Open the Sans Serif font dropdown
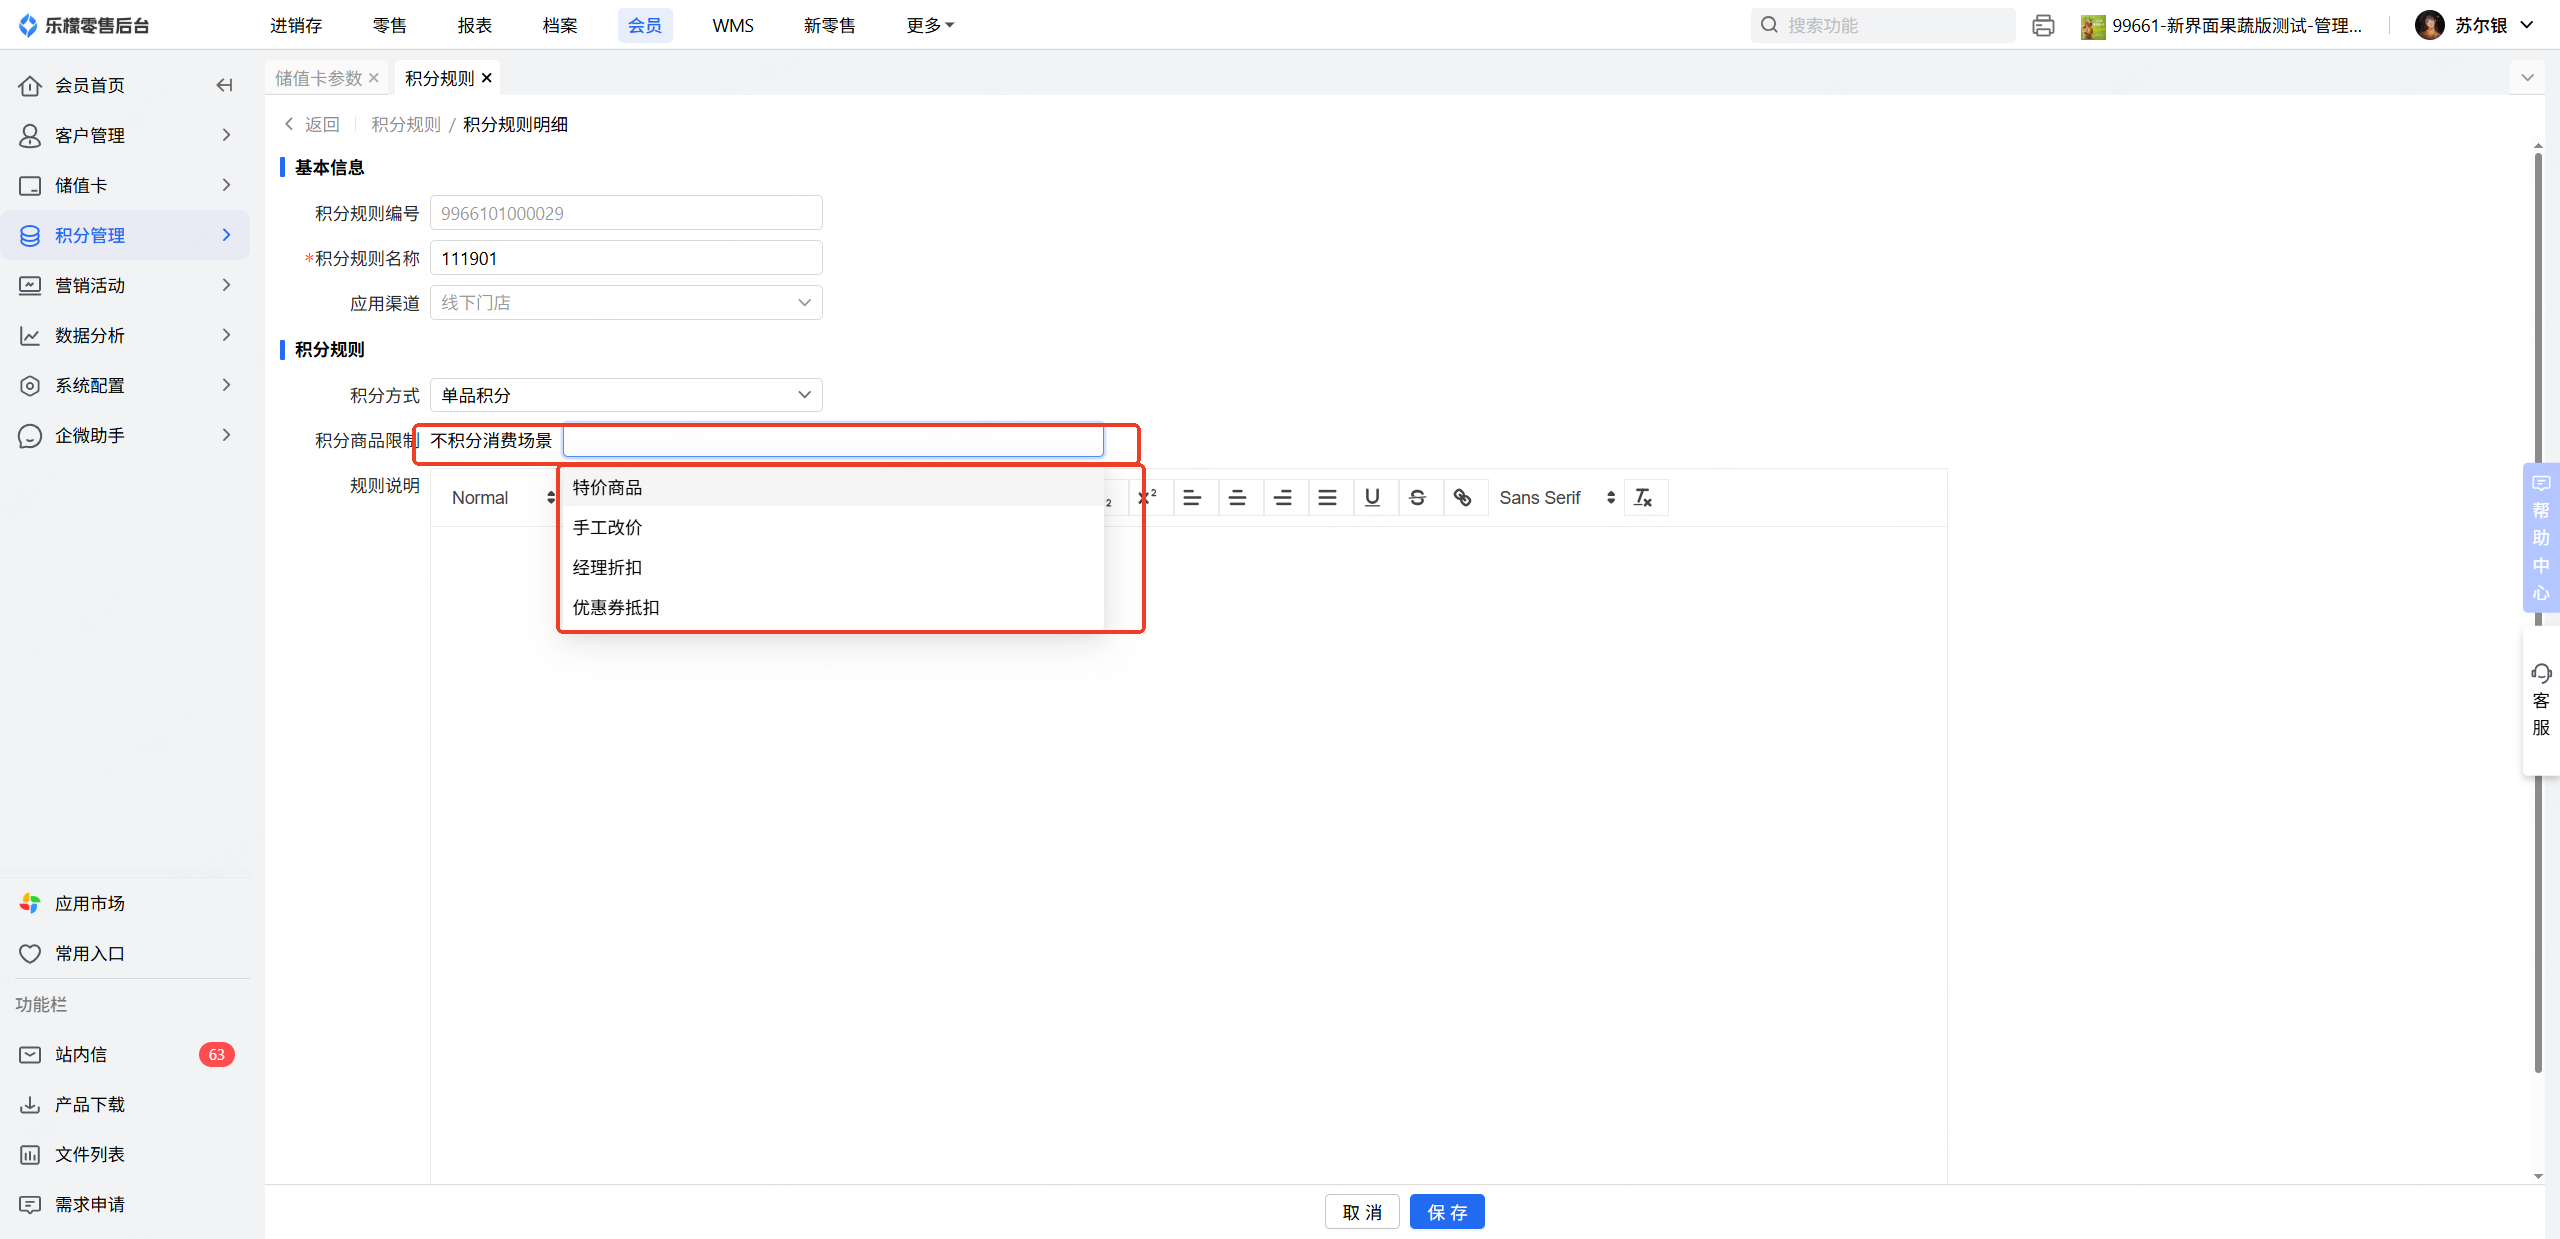This screenshot has width=2560, height=1239. point(1556,497)
